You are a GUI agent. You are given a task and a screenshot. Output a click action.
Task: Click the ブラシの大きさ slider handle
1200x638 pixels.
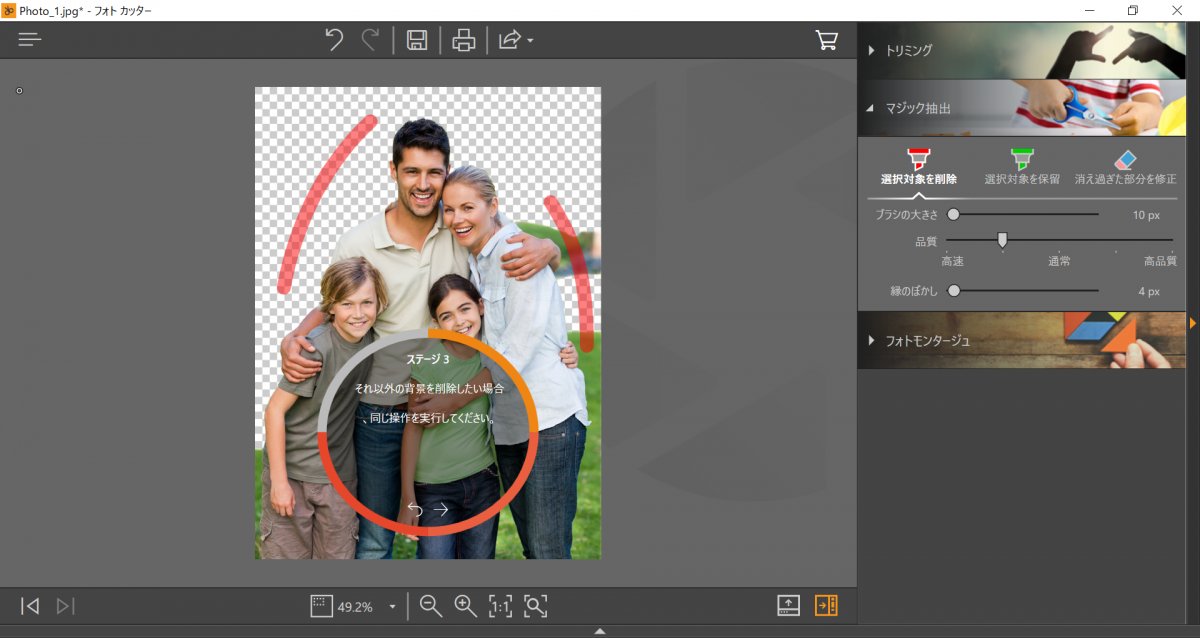[953, 214]
